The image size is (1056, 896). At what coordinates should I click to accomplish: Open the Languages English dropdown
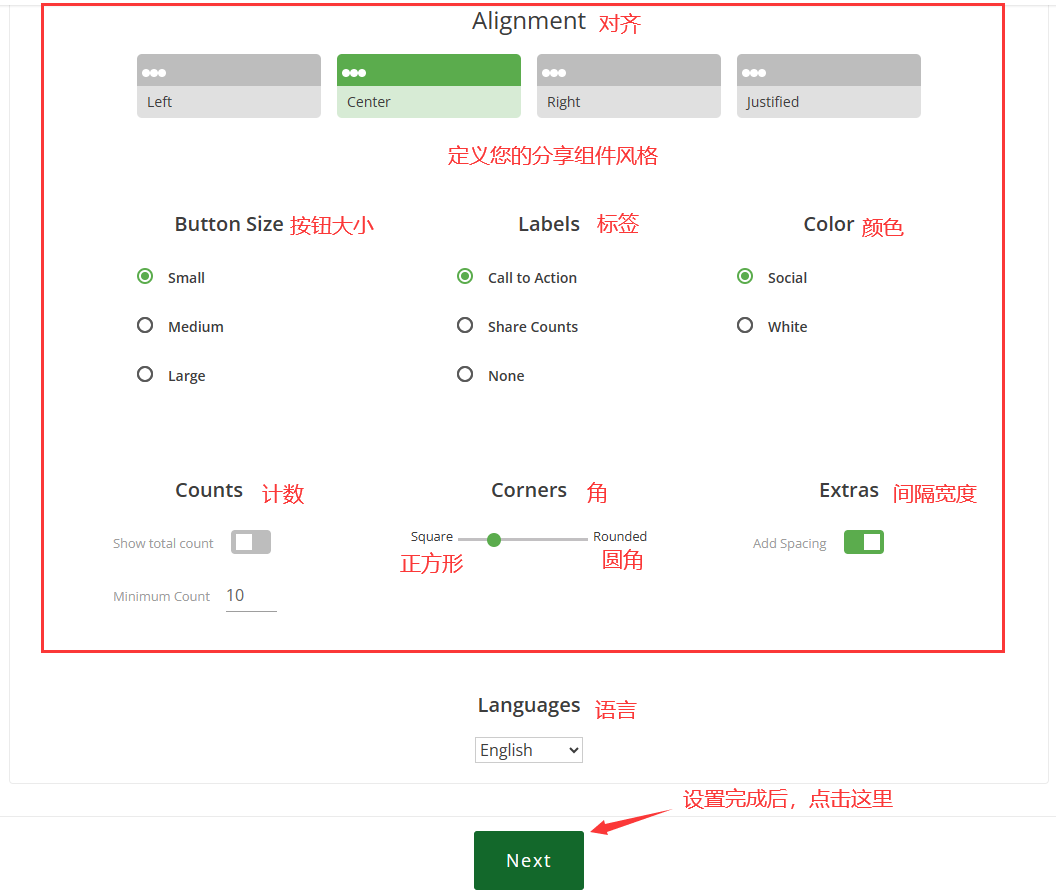(529, 750)
